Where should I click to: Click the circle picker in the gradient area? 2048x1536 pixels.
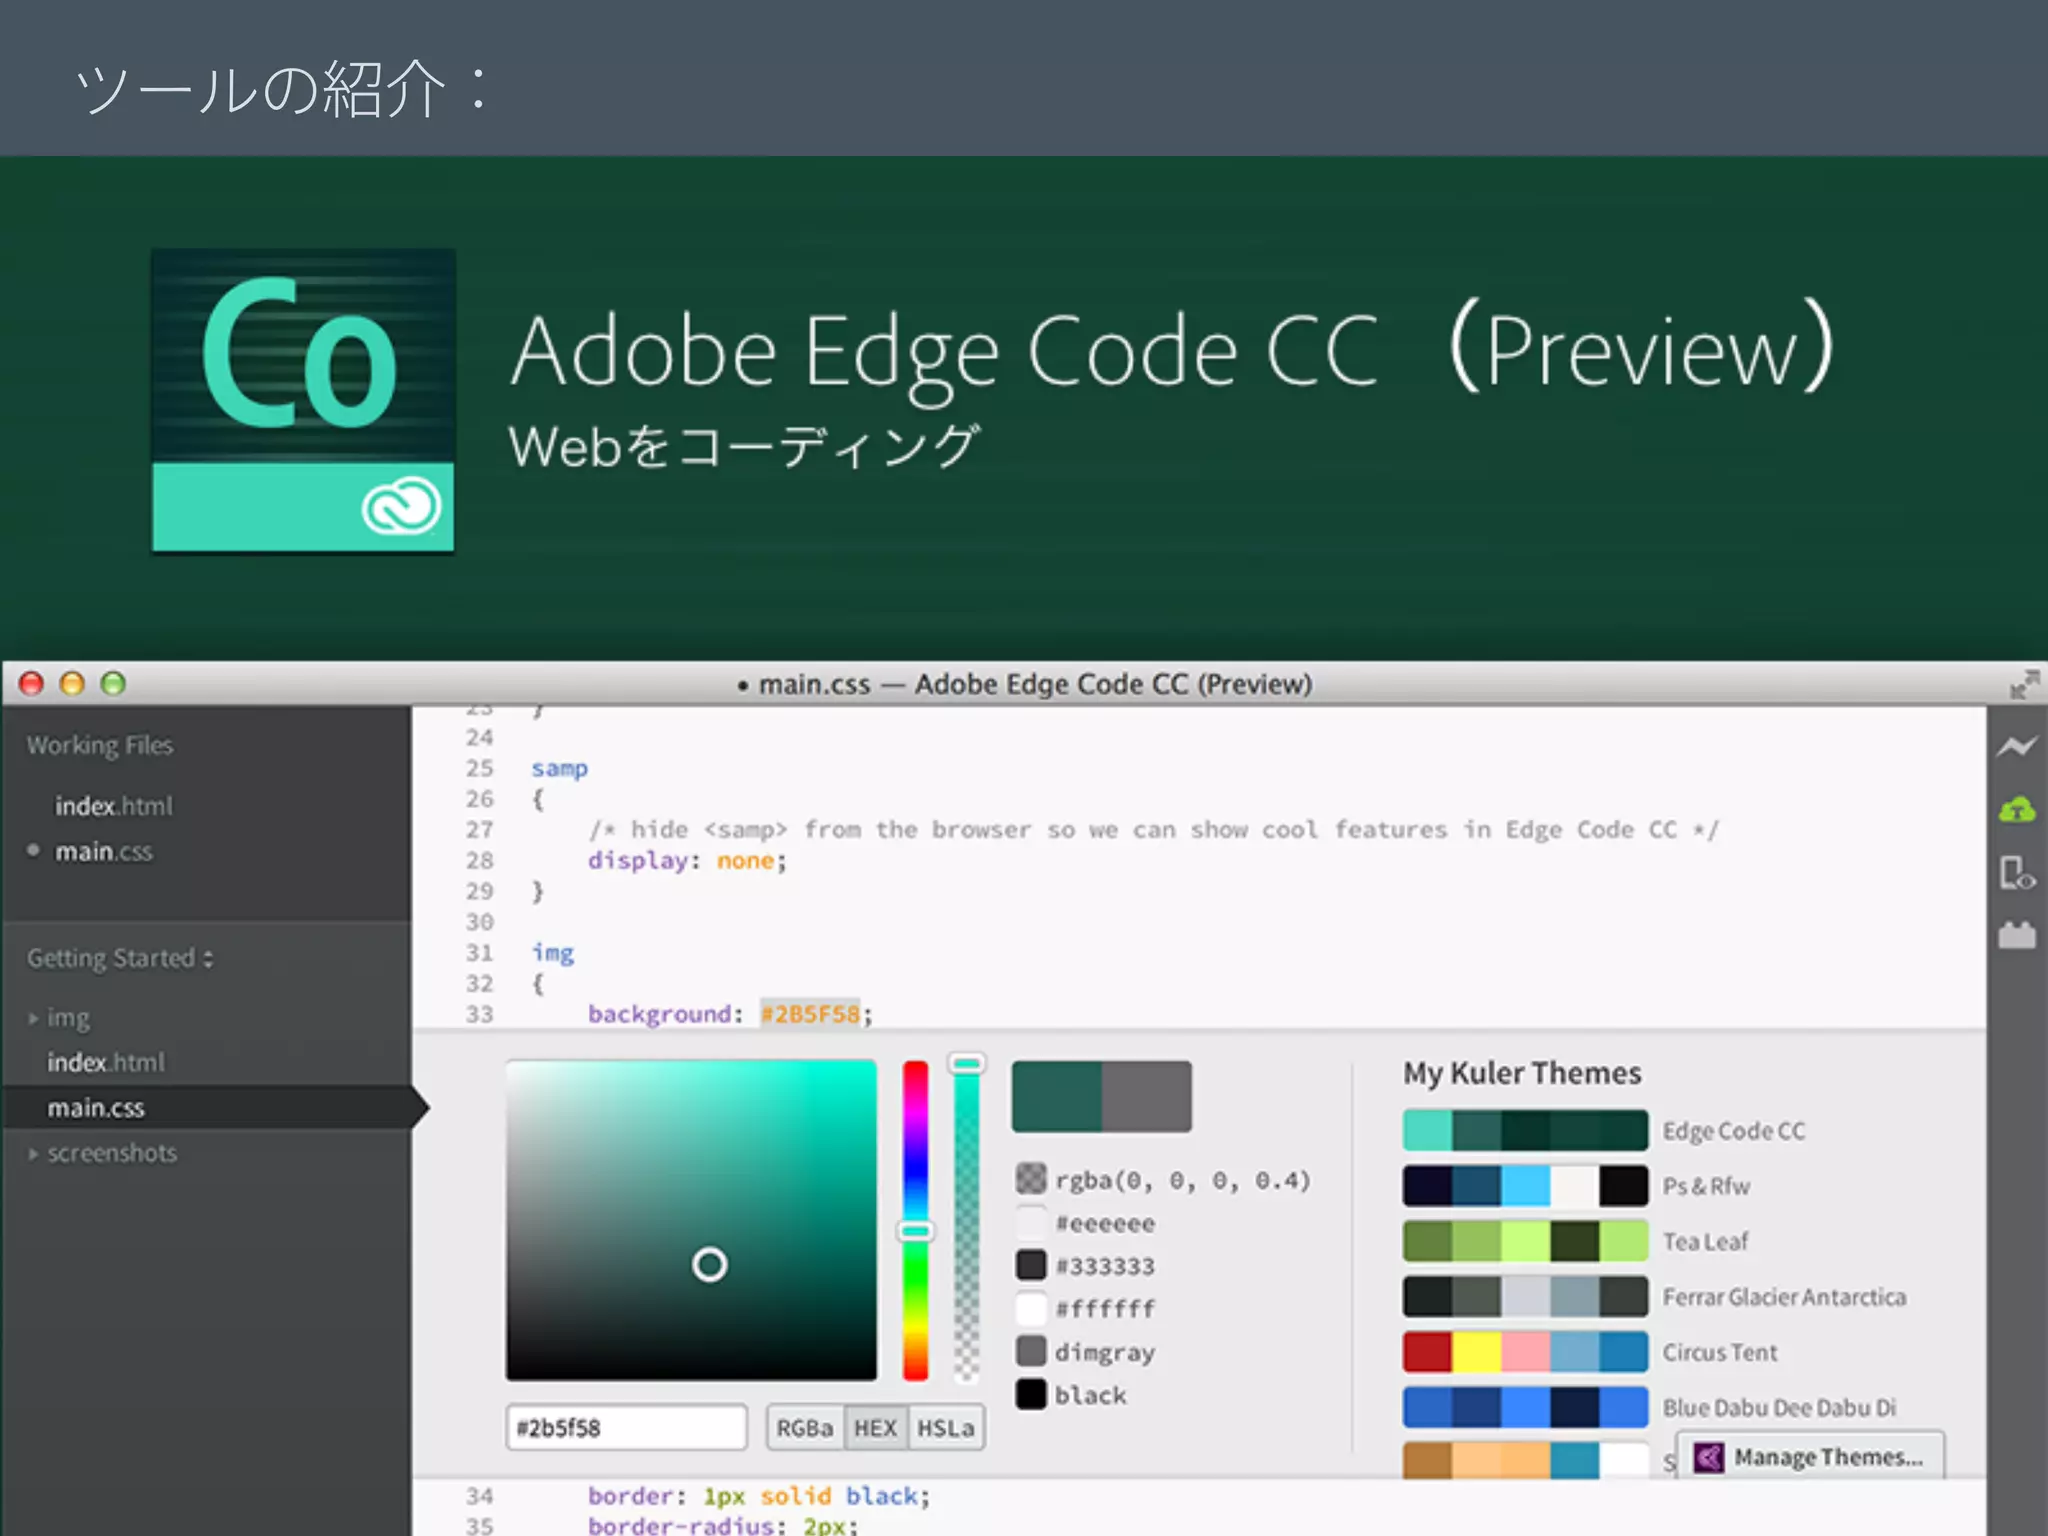710,1265
